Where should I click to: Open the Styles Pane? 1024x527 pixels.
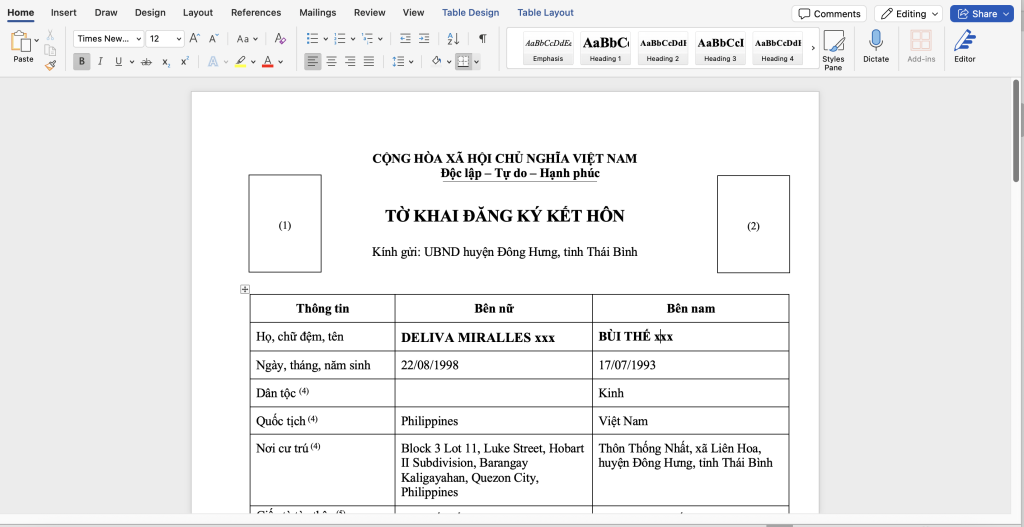[x=833, y=49]
